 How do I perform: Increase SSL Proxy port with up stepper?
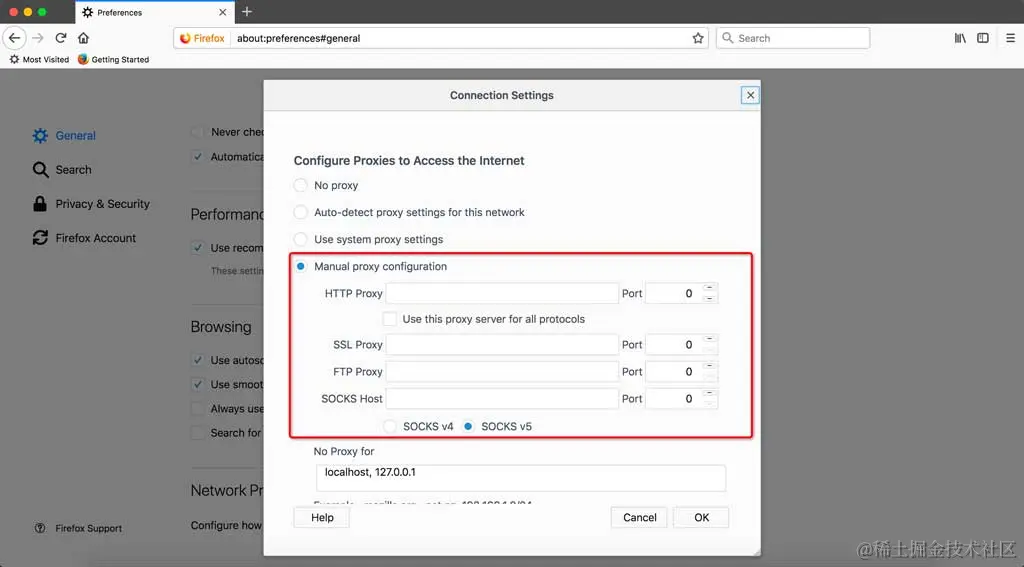point(710,340)
